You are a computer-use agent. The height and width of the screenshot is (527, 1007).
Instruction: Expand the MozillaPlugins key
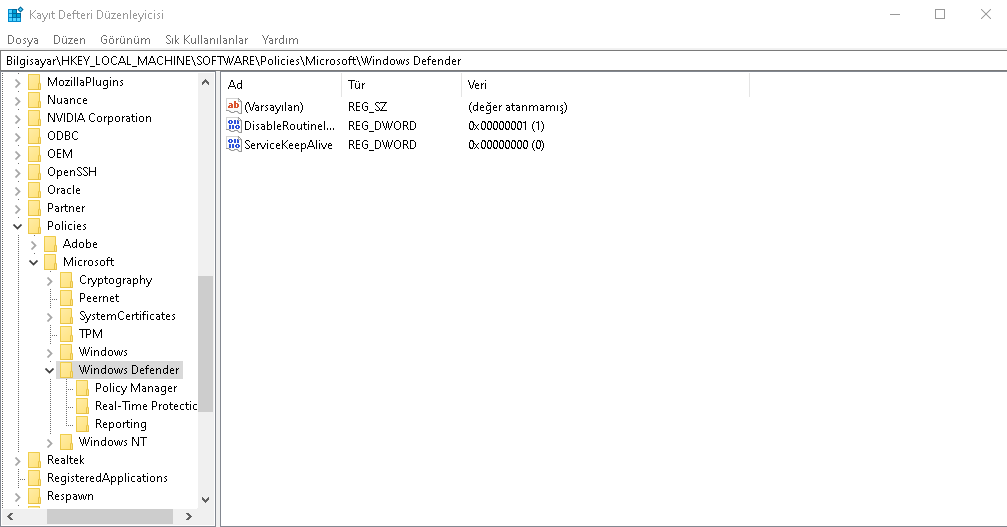[17, 82]
